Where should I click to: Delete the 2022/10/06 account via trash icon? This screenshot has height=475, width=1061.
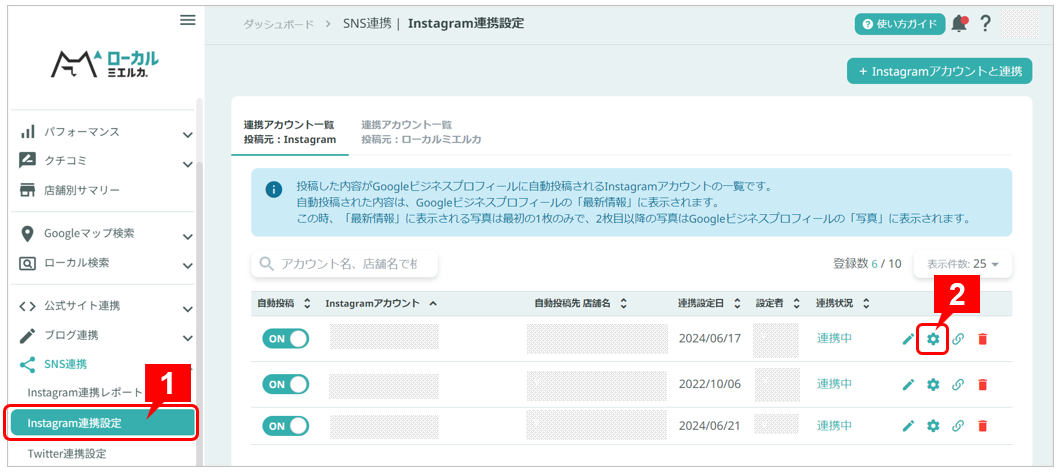click(983, 385)
